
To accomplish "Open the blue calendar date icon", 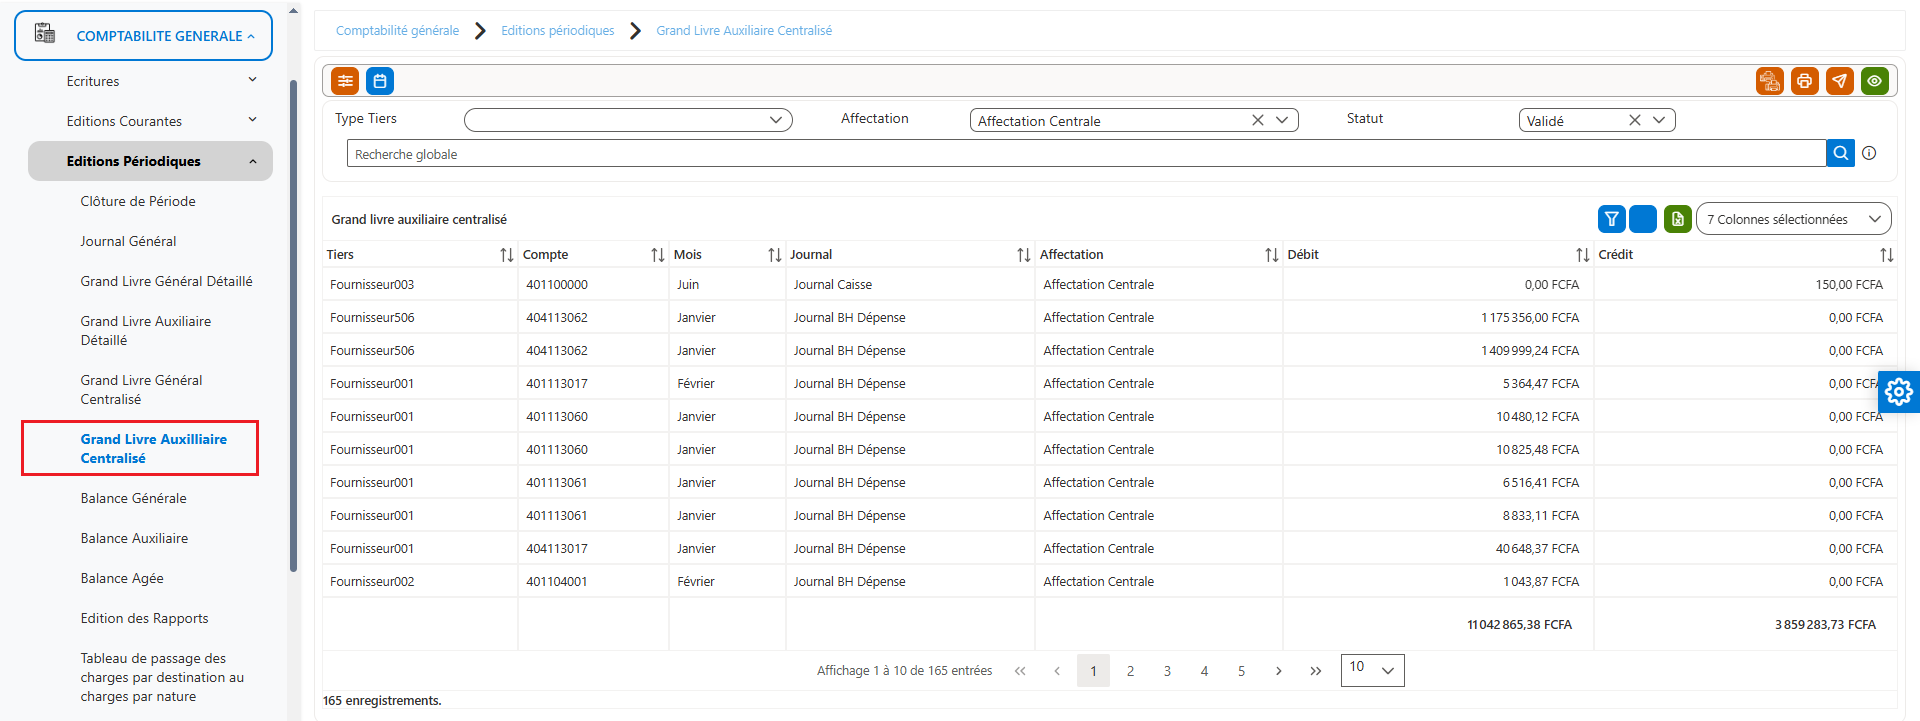I will pos(380,81).
